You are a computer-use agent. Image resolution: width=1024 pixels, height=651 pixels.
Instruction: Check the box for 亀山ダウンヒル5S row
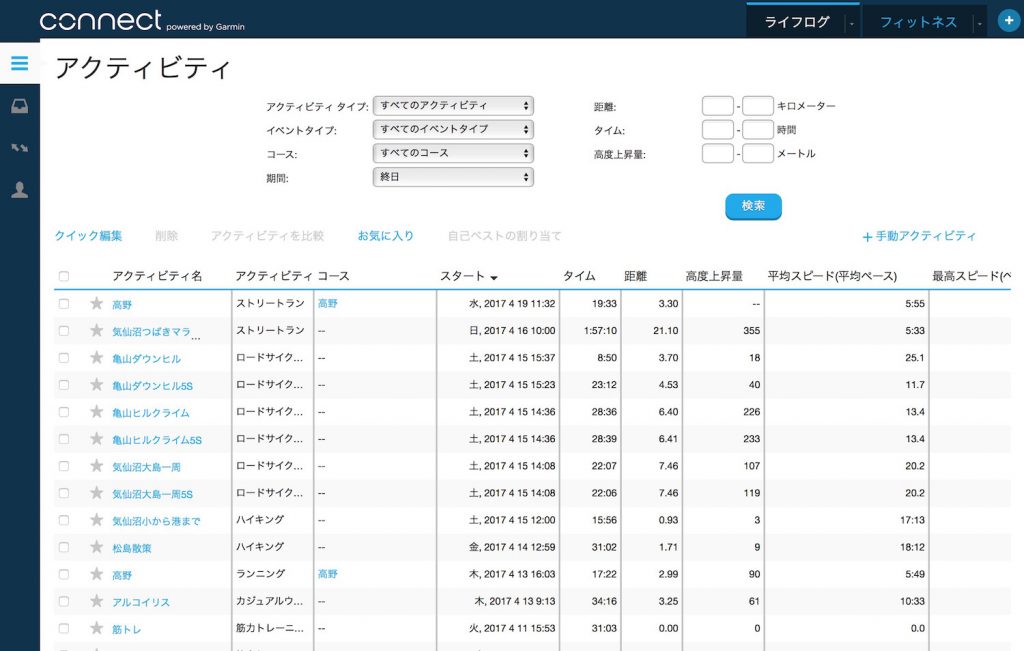click(x=64, y=385)
